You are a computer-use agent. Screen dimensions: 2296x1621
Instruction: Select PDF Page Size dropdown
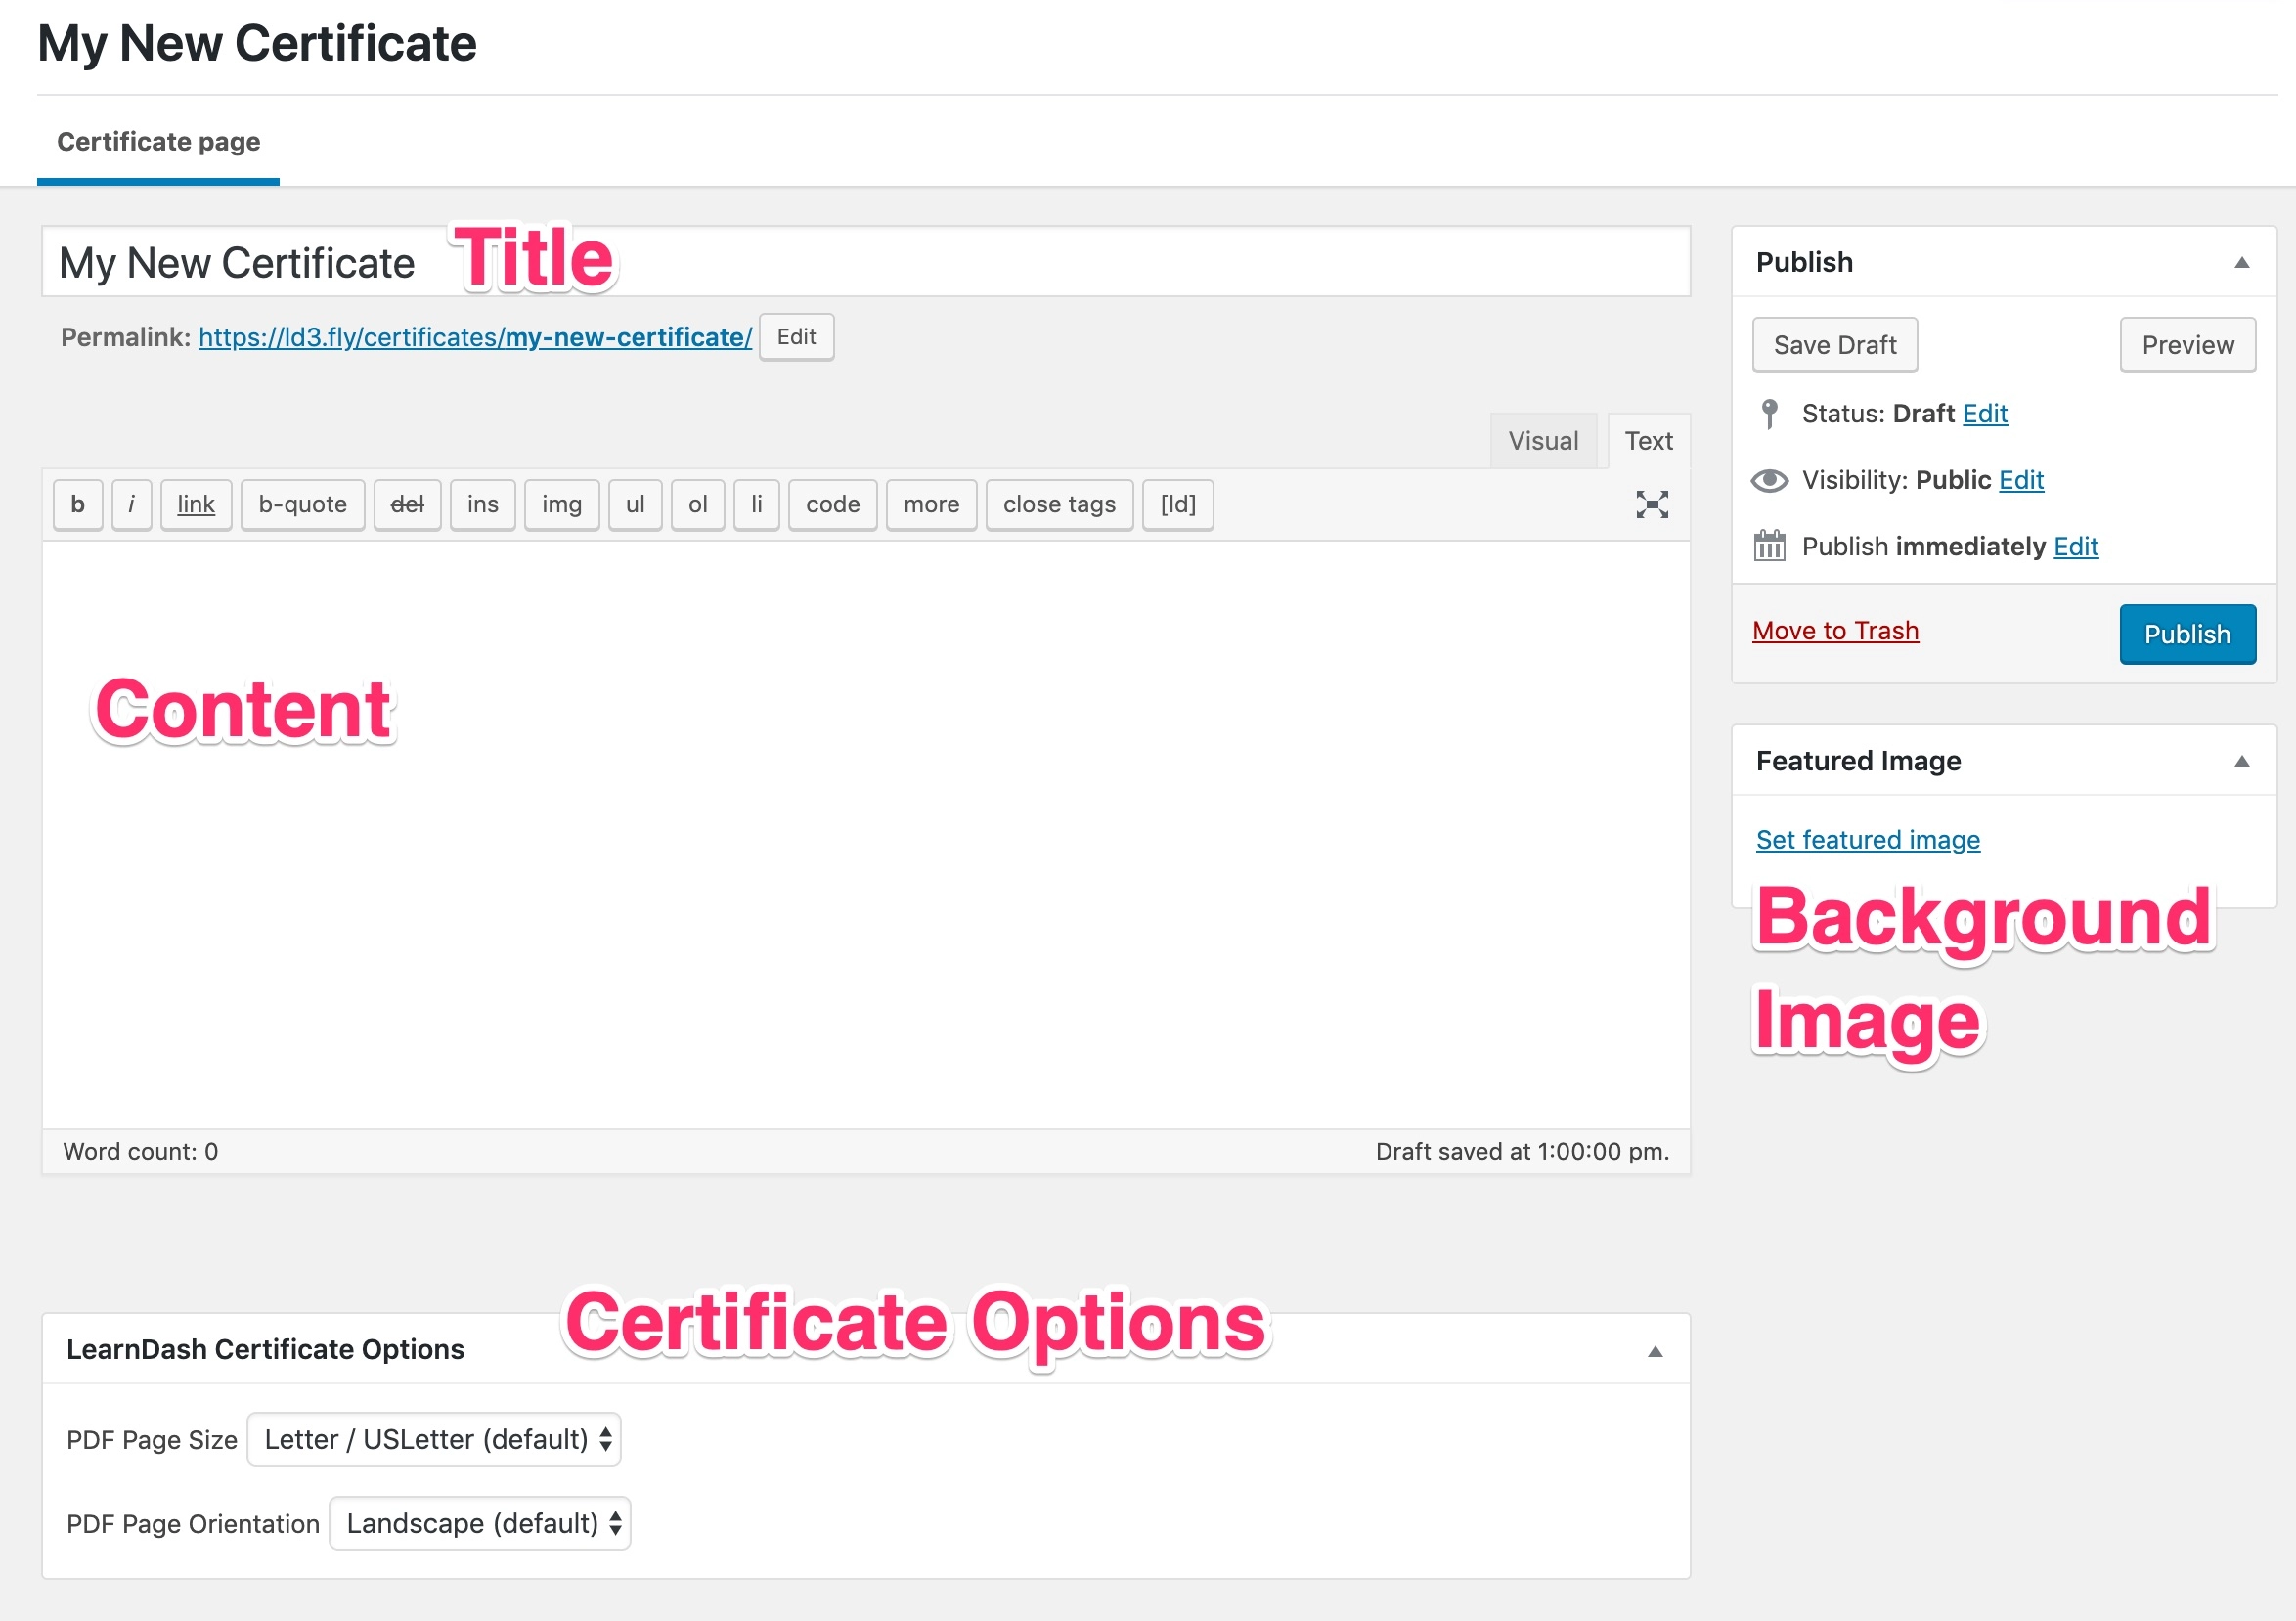433,1438
